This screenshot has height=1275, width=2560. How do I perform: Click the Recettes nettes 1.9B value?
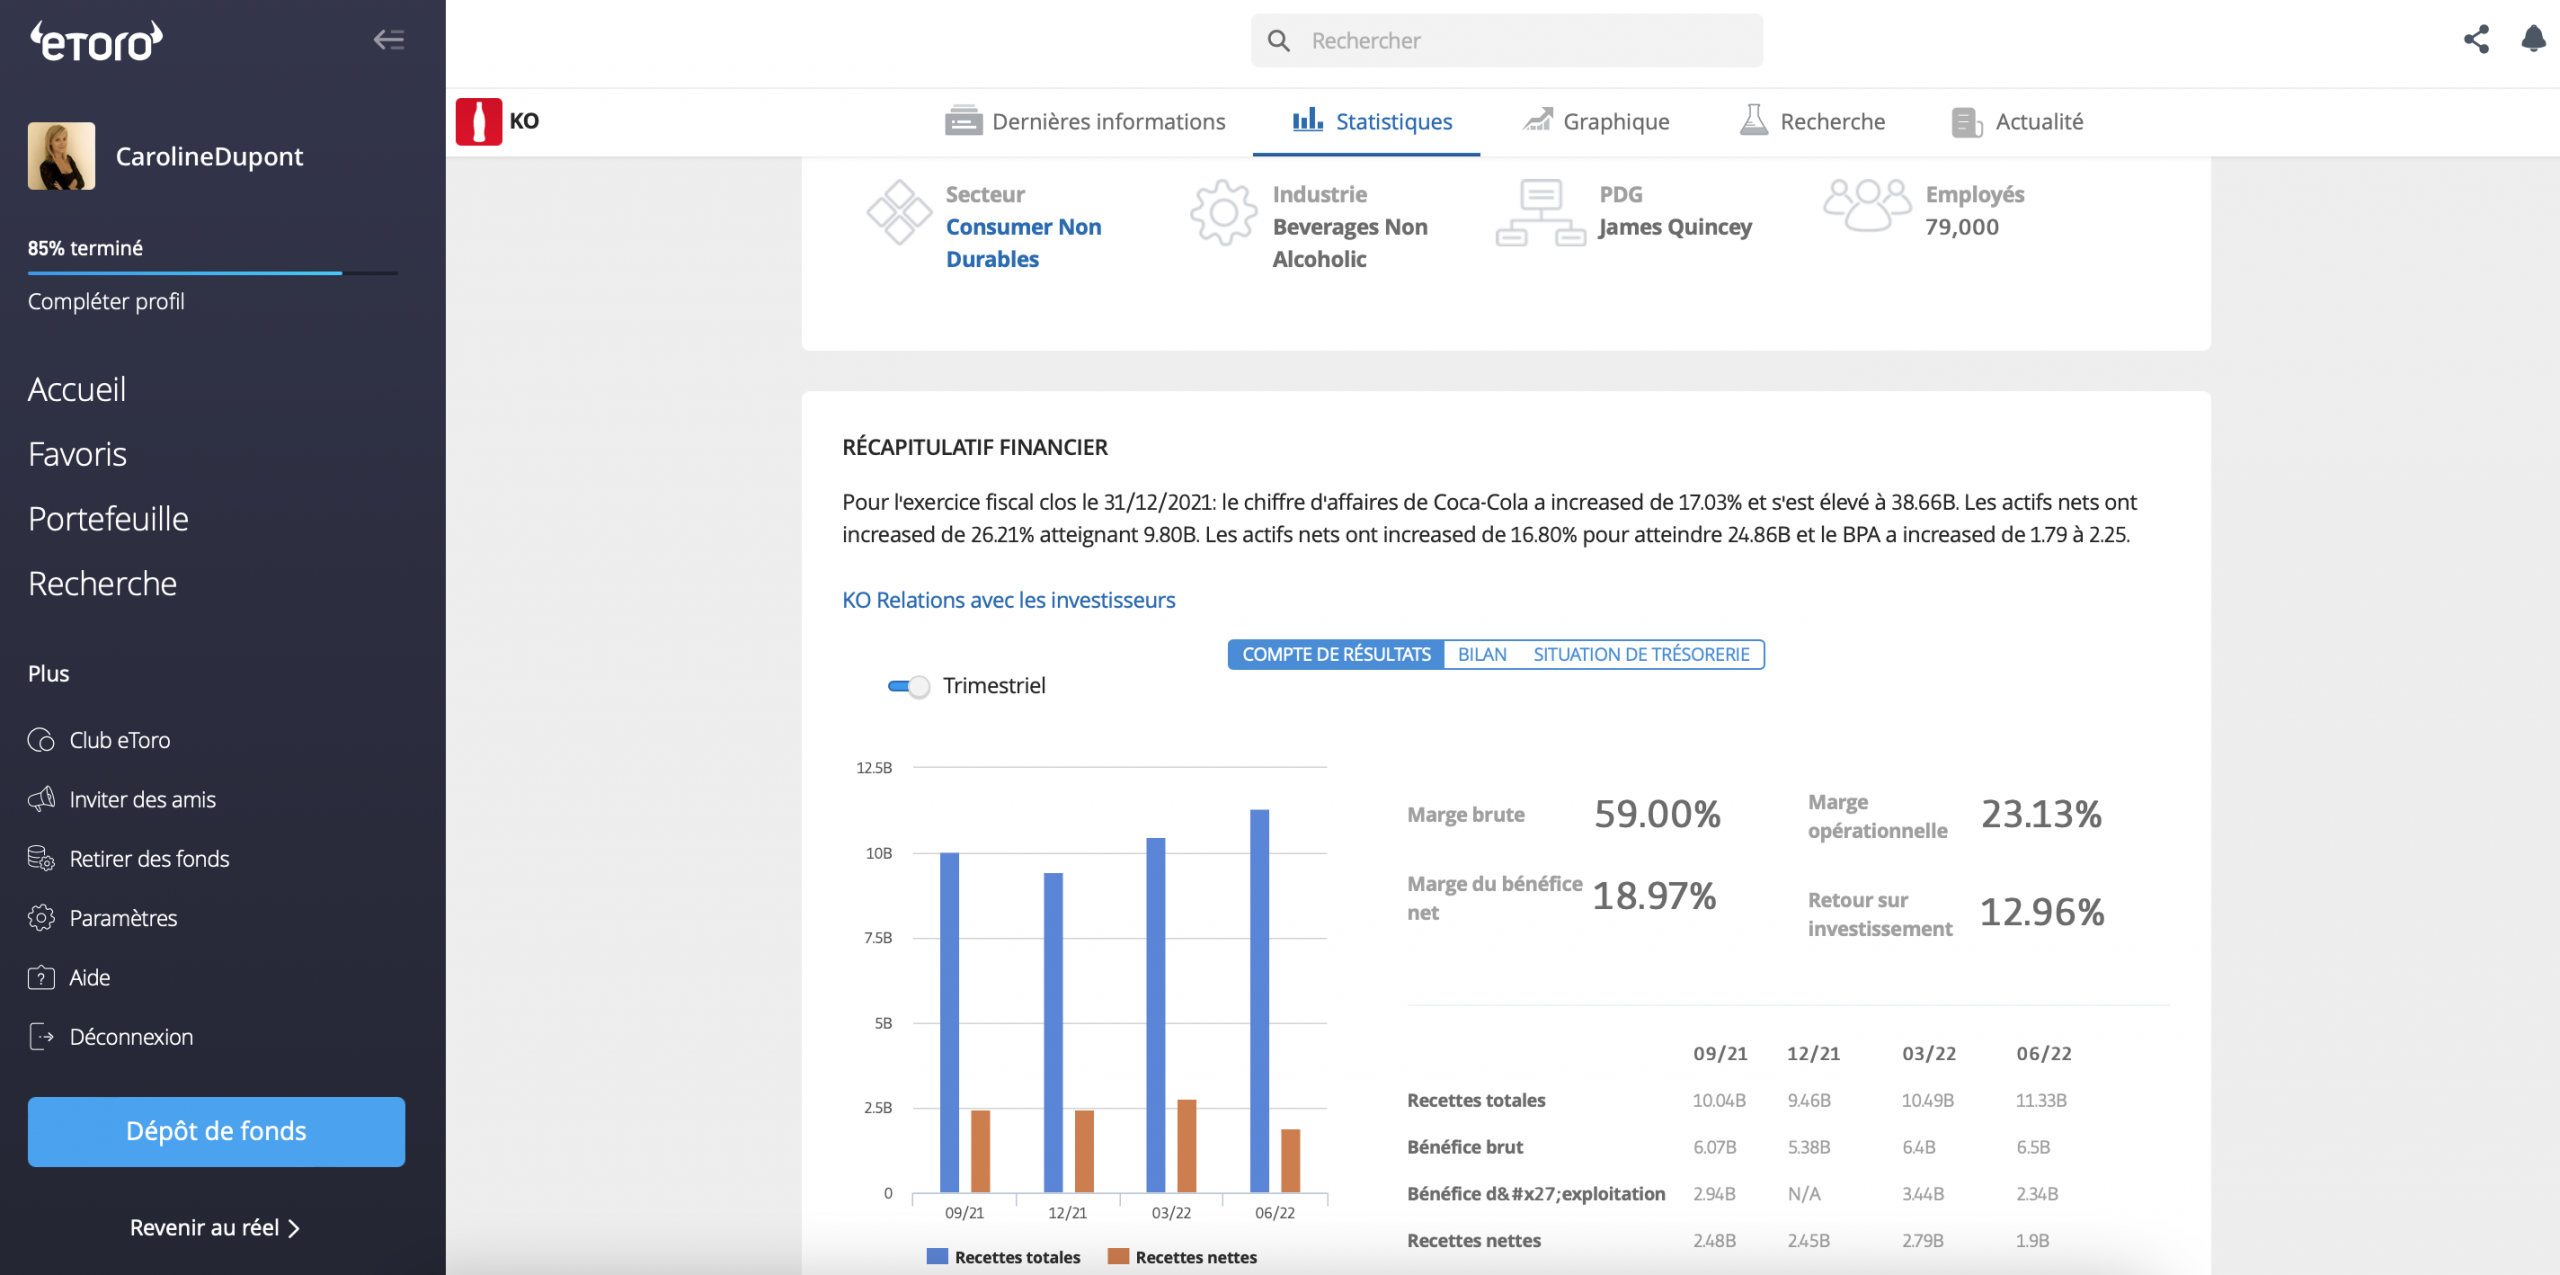tap(2032, 1241)
